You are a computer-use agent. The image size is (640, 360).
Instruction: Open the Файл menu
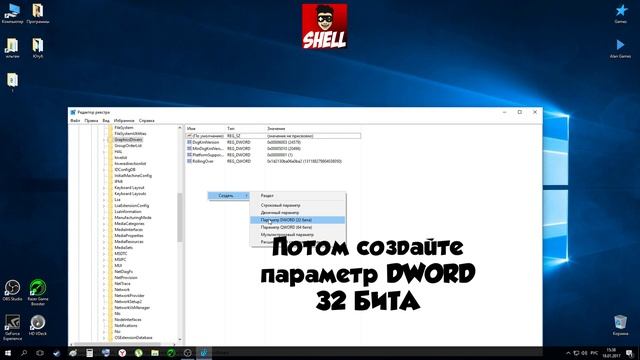pos(75,121)
